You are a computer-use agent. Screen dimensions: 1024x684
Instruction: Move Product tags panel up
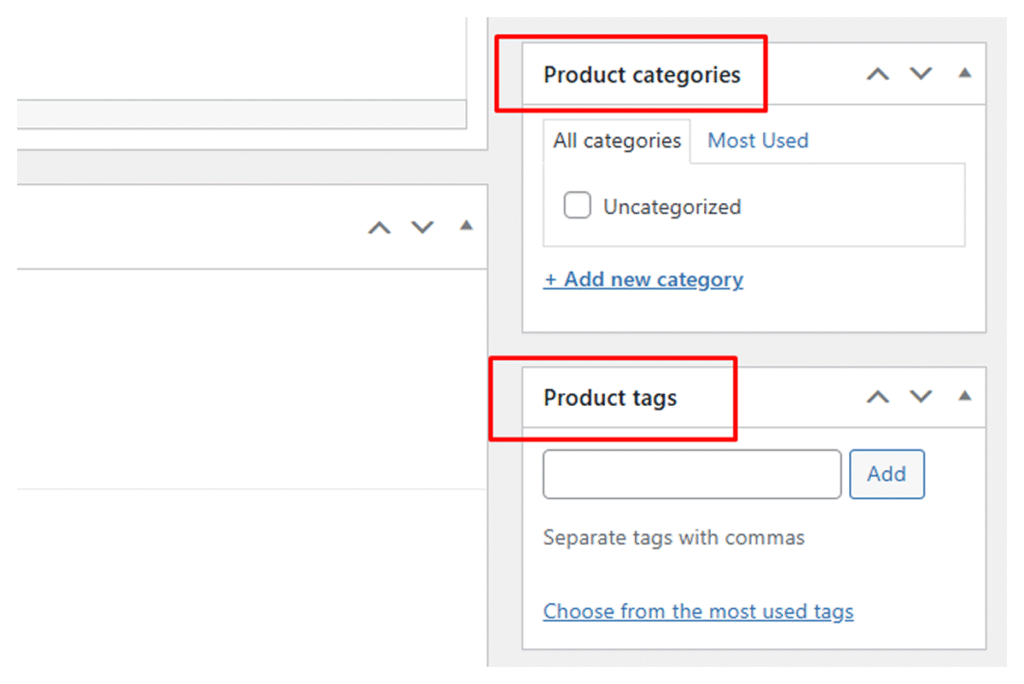pyautogui.click(x=877, y=397)
